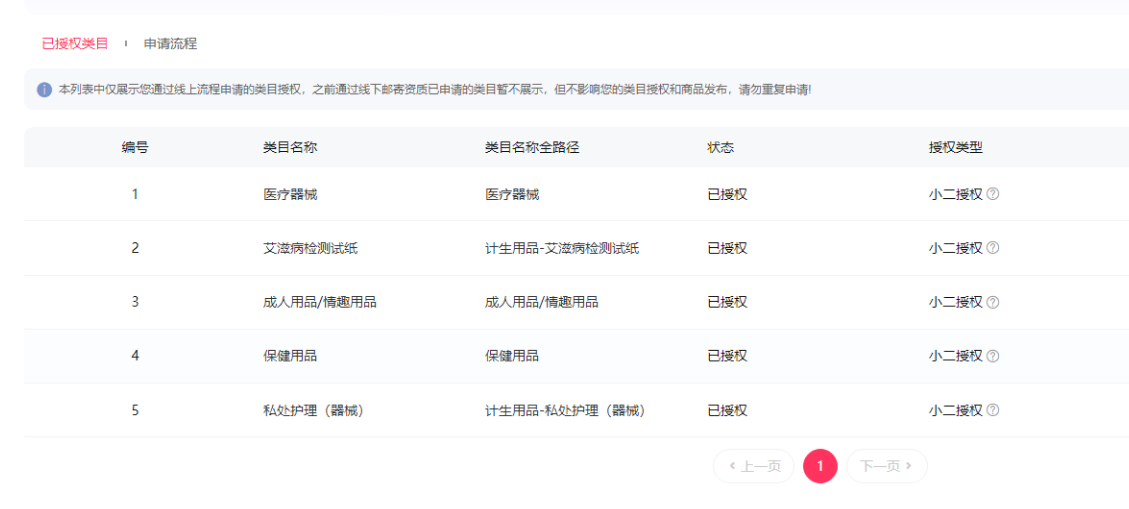Click the 状态 column header
Viewport: 1129px width, 509px height.
pyautogui.click(x=720, y=147)
